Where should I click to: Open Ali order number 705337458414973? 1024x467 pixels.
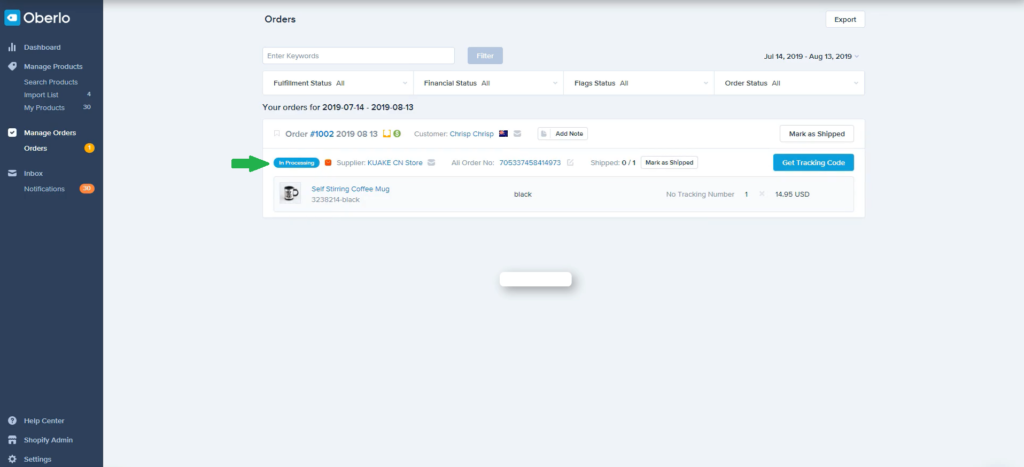click(x=530, y=163)
